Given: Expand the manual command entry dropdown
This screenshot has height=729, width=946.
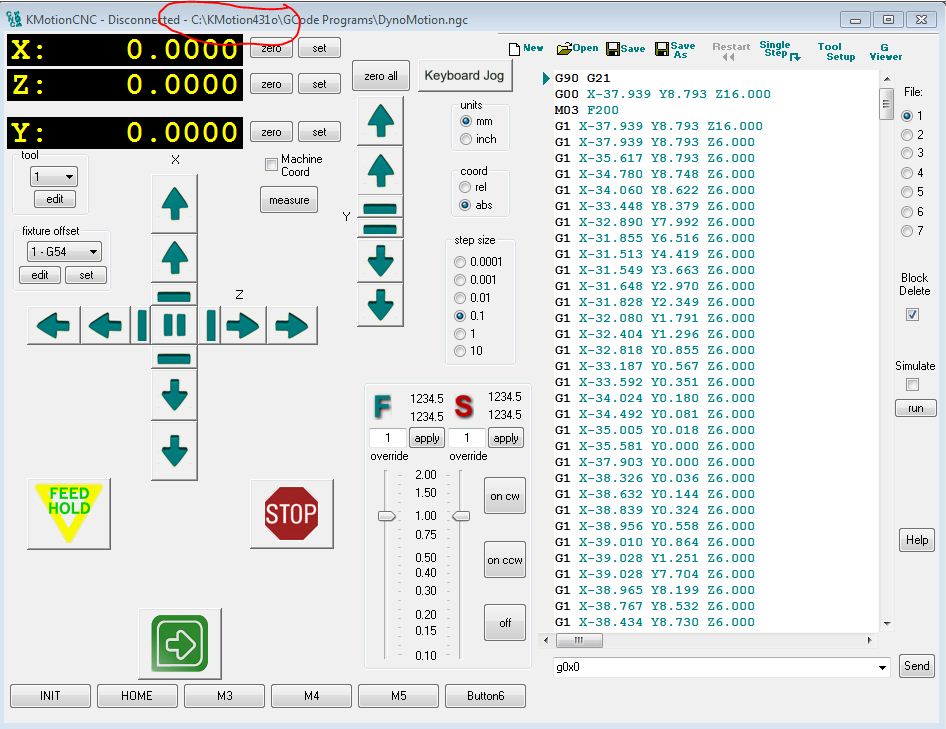Looking at the screenshot, I should pyautogui.click(x=881, y=667).
